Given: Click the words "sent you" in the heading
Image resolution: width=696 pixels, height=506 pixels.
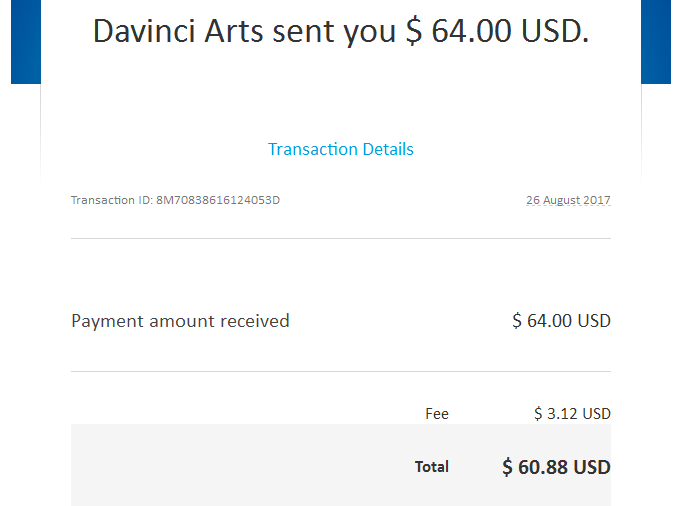Looking at the screenshot, I should tap(342, 32).
